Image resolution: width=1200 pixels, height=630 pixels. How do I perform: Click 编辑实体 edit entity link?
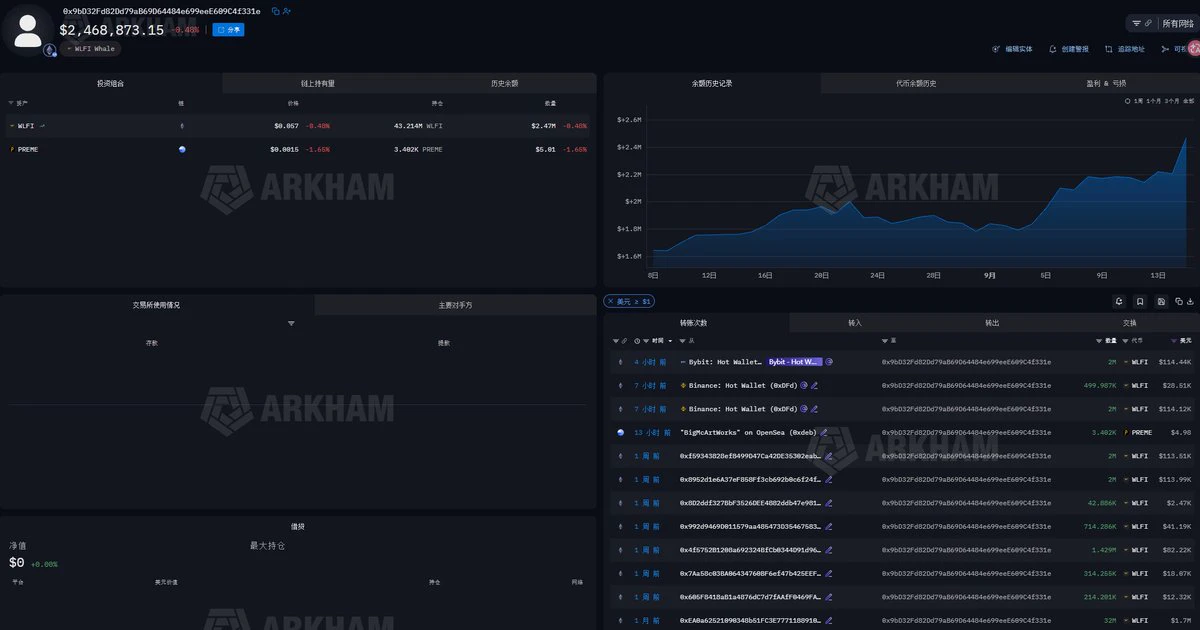tap(1018, 49)
